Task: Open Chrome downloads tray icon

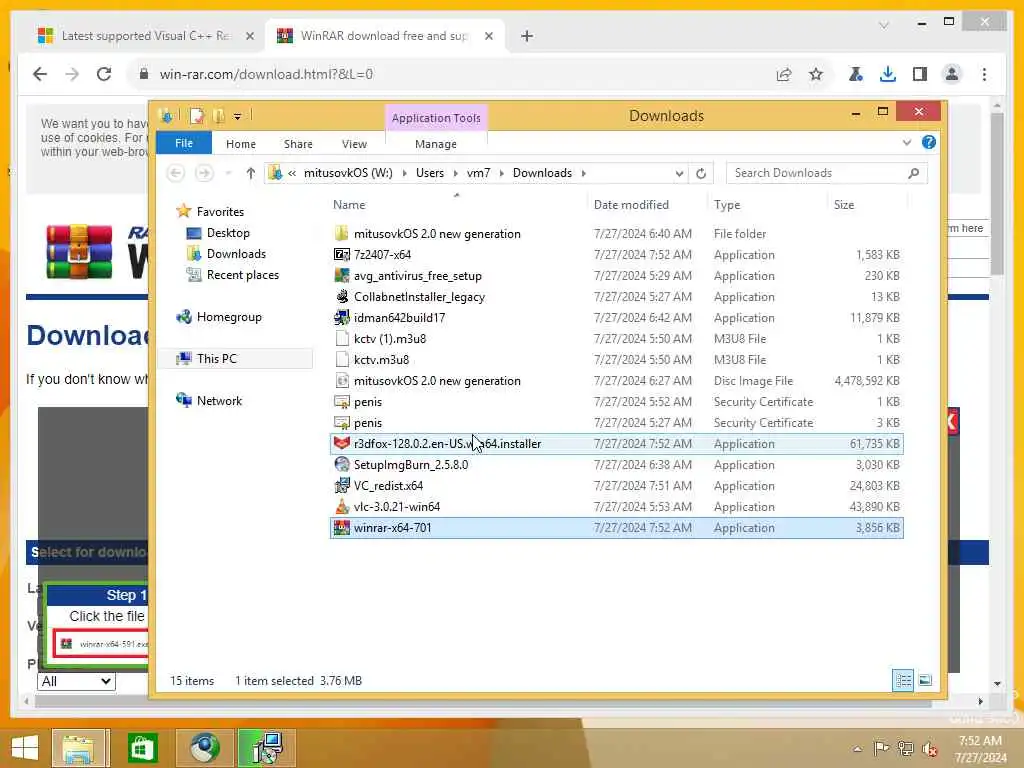Action: click(888, 74)
